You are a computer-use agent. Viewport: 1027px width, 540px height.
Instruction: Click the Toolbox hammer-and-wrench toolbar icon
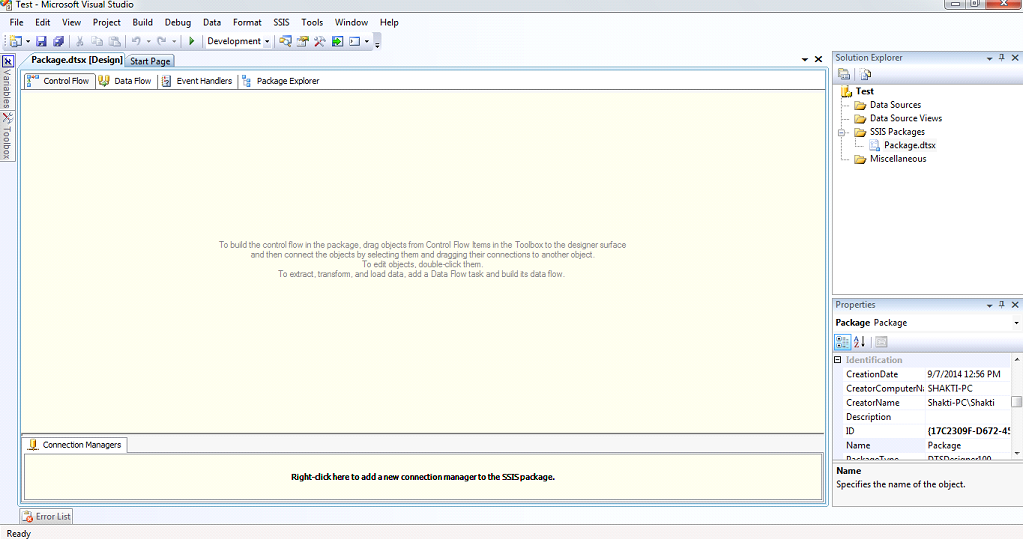click(320, 41)
